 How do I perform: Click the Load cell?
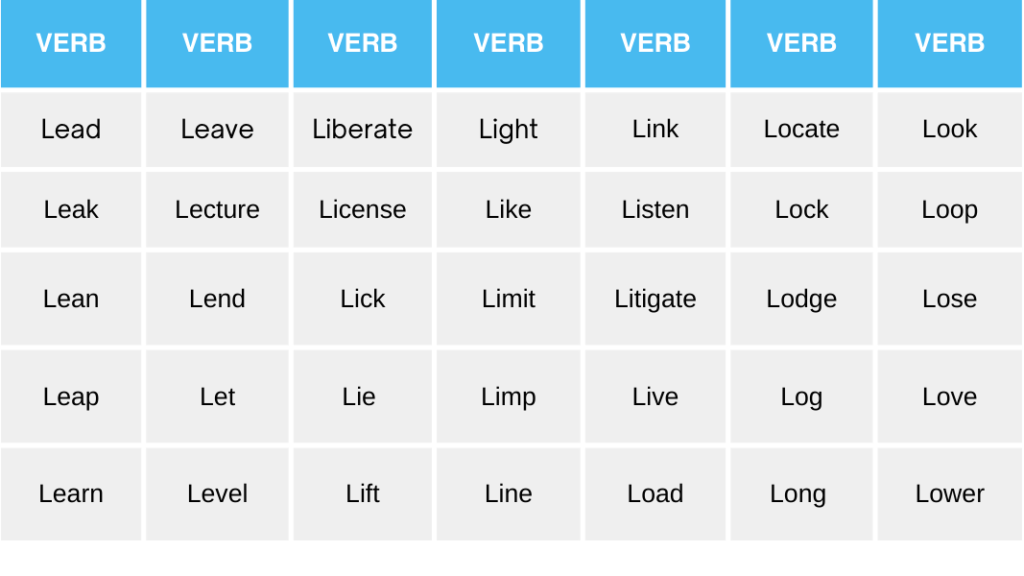click(655, 494)
